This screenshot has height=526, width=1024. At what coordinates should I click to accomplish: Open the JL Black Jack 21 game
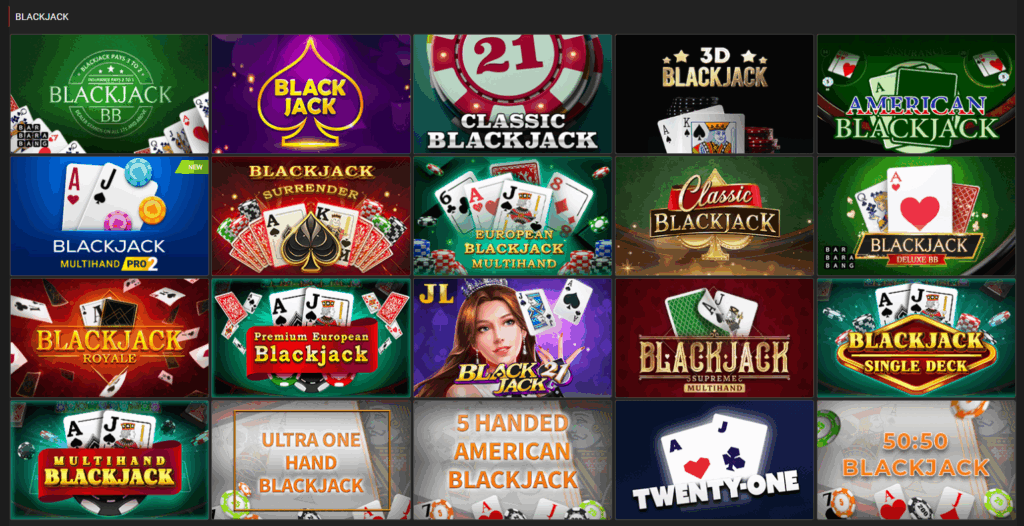pyautogui.click(x=513, y=338)
